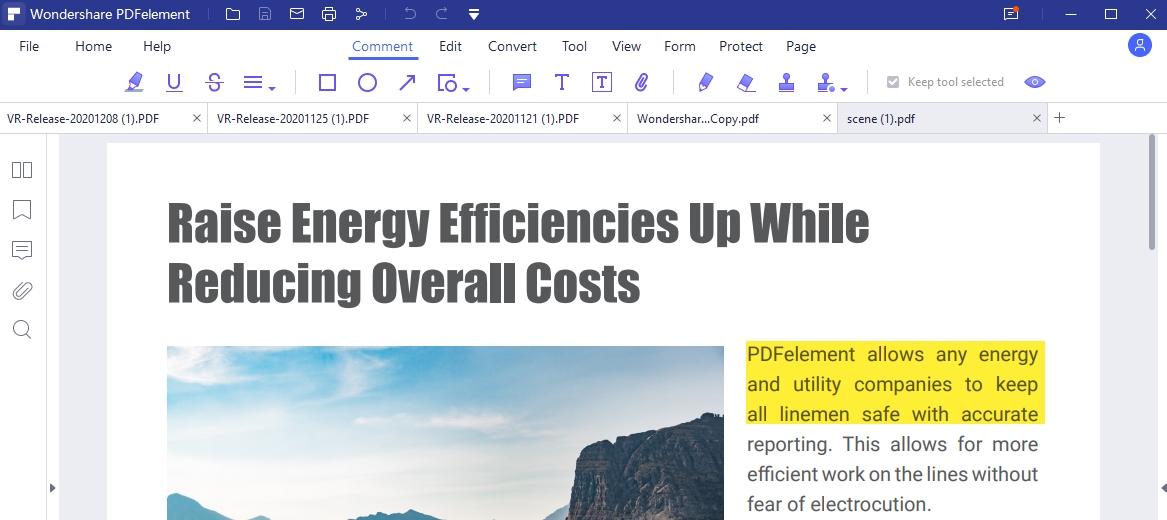Screen dimensions: 1167x520
Task: Click the vertical scrollbar thumb
Action: pos(1152,192)
